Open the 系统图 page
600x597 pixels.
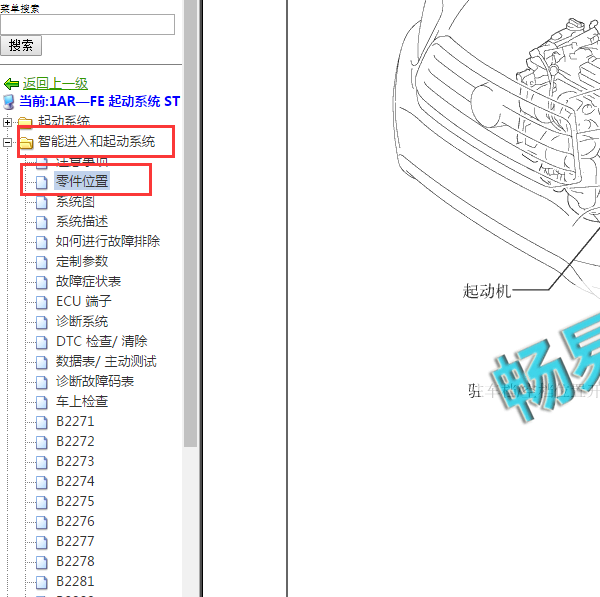(75, 202)
